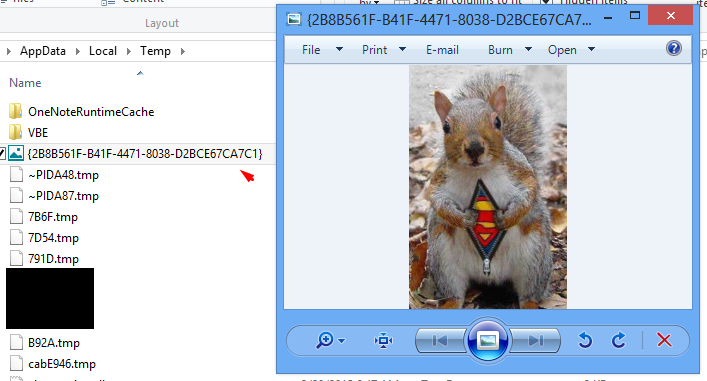Navigate to Temp in the address bar
The width and height of the screenshot is (707, 381).
coord(155,51)
